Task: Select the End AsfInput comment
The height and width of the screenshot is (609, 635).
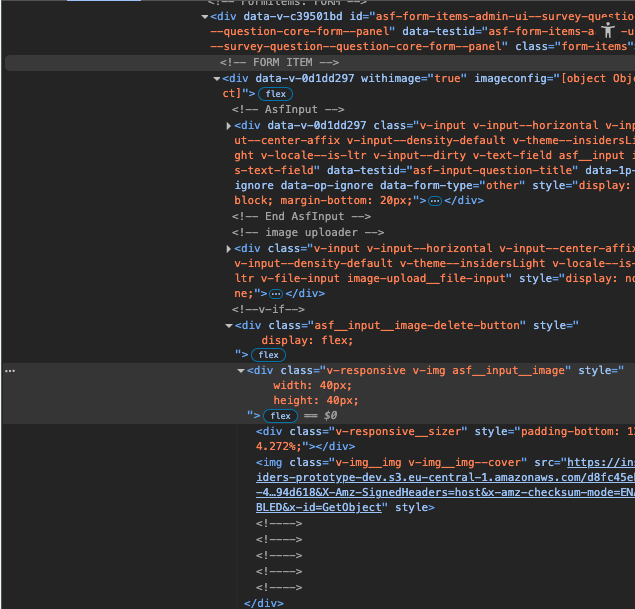Action: coord(302,216)
